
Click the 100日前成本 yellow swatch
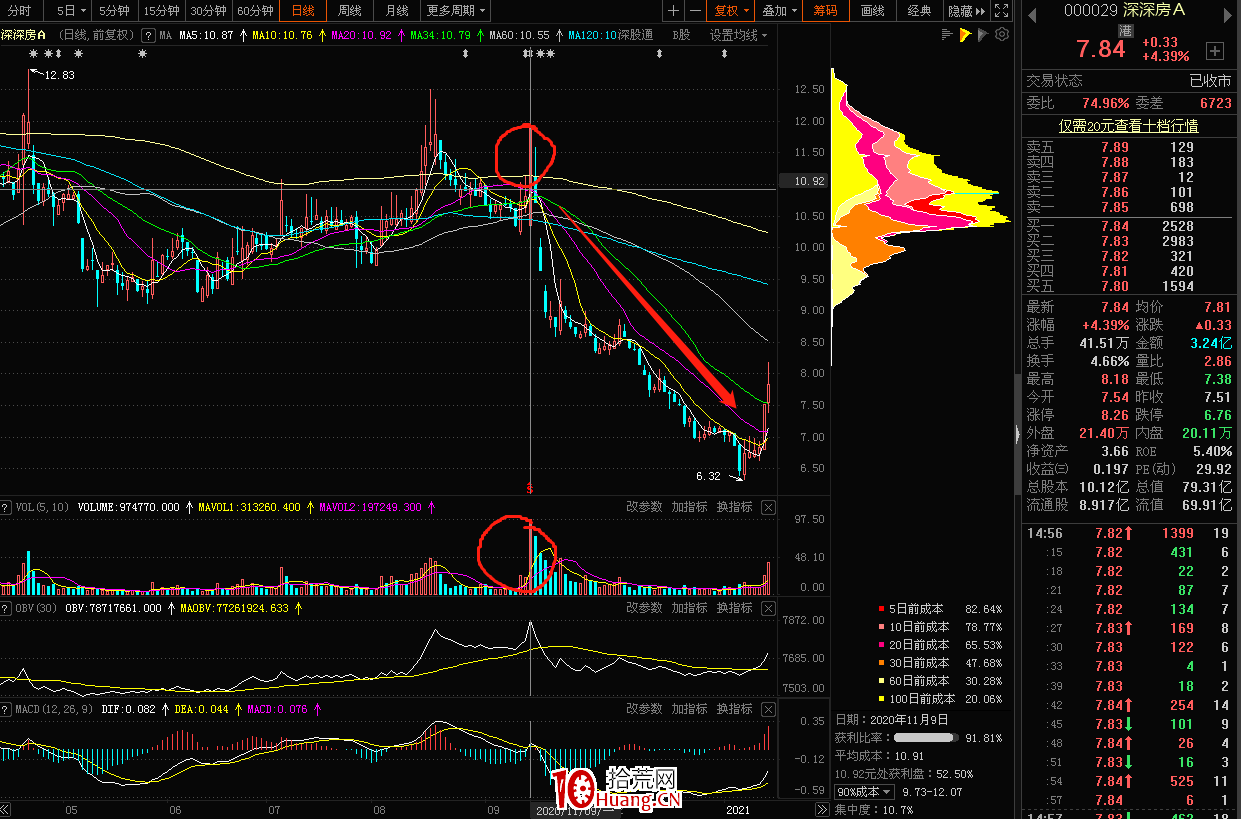coord(881,699)
